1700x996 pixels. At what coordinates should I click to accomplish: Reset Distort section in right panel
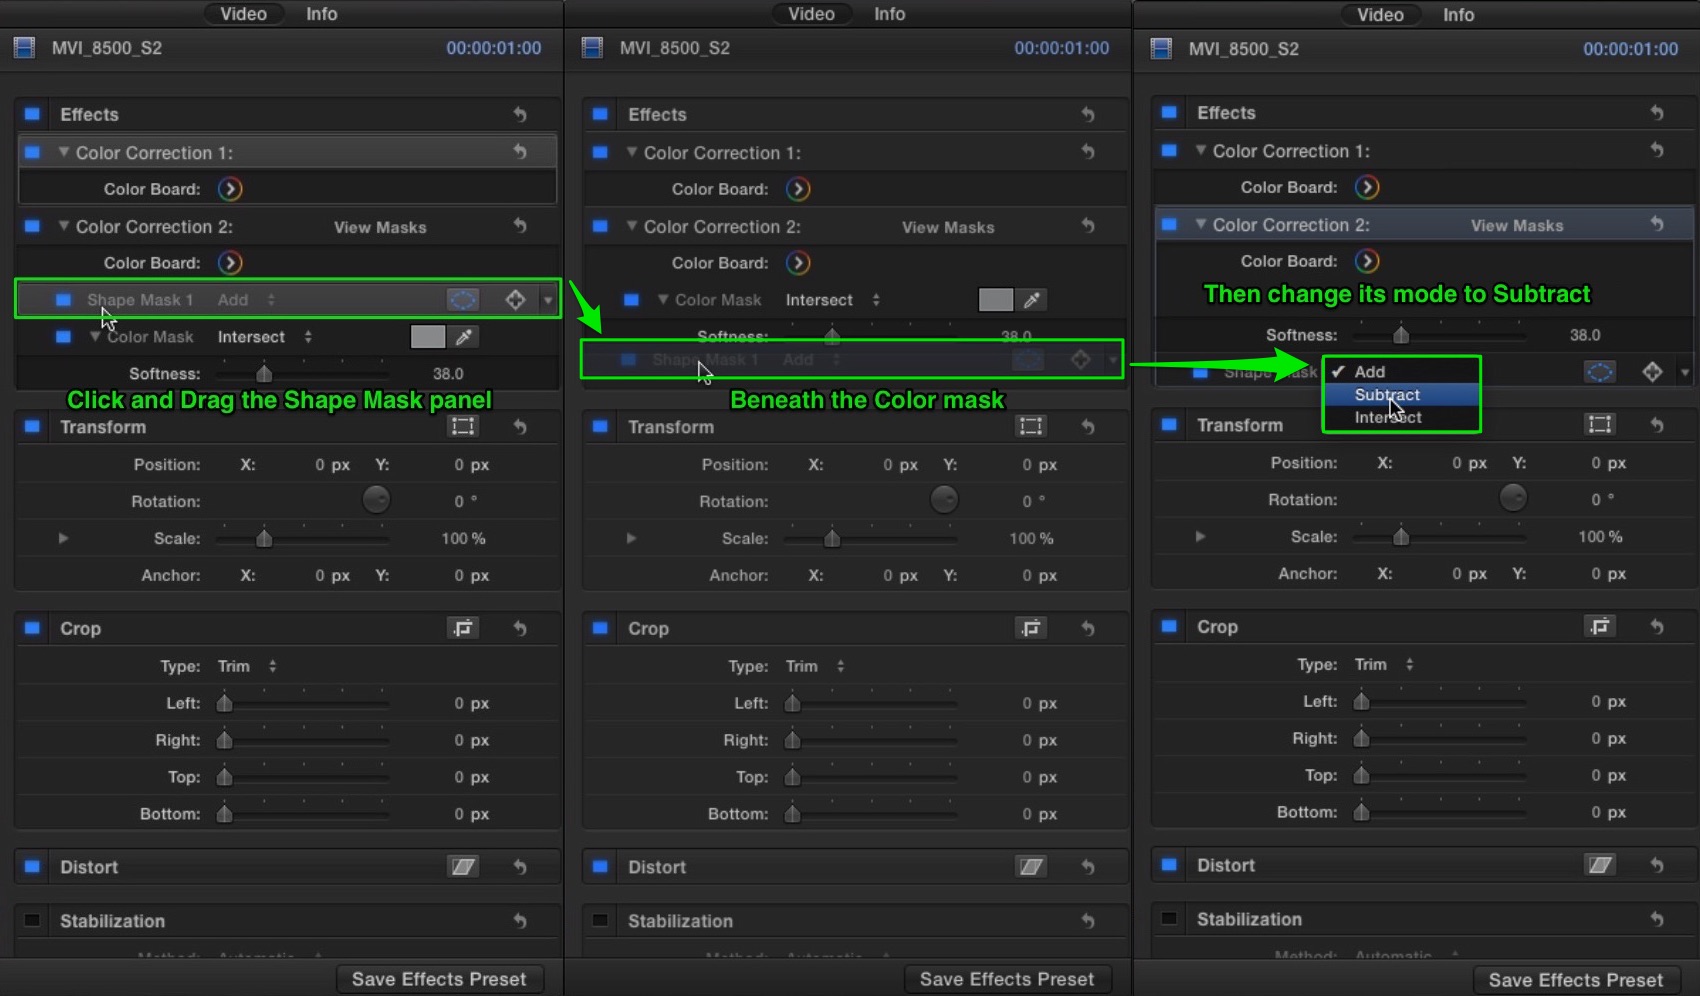(1657, 865)
